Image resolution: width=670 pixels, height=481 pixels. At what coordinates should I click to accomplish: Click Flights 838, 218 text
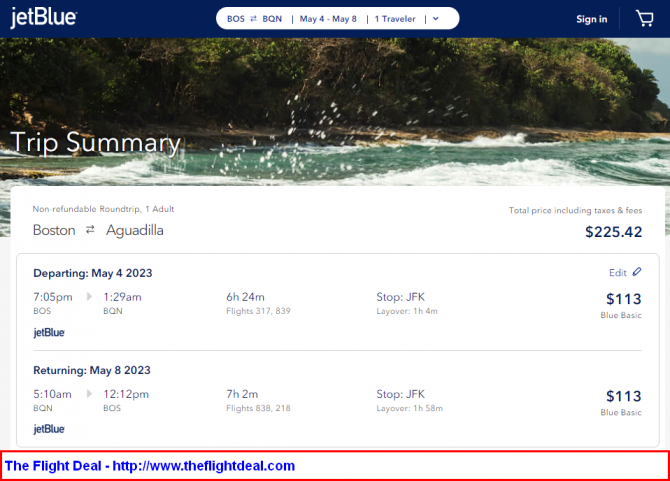click(x=258, y=408)
